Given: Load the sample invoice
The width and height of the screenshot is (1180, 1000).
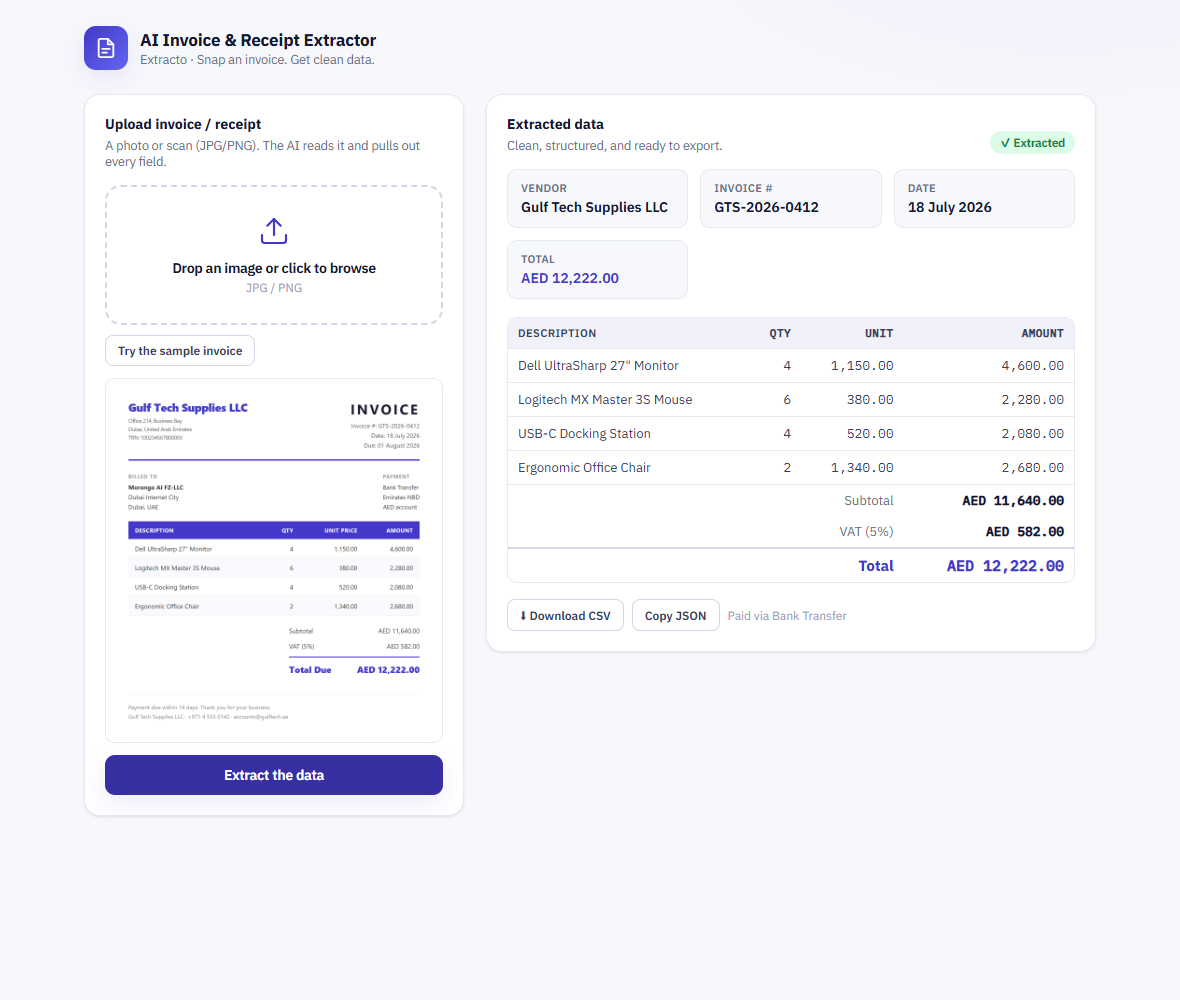Looking at the screenshot, I should (x=180, y=351).
